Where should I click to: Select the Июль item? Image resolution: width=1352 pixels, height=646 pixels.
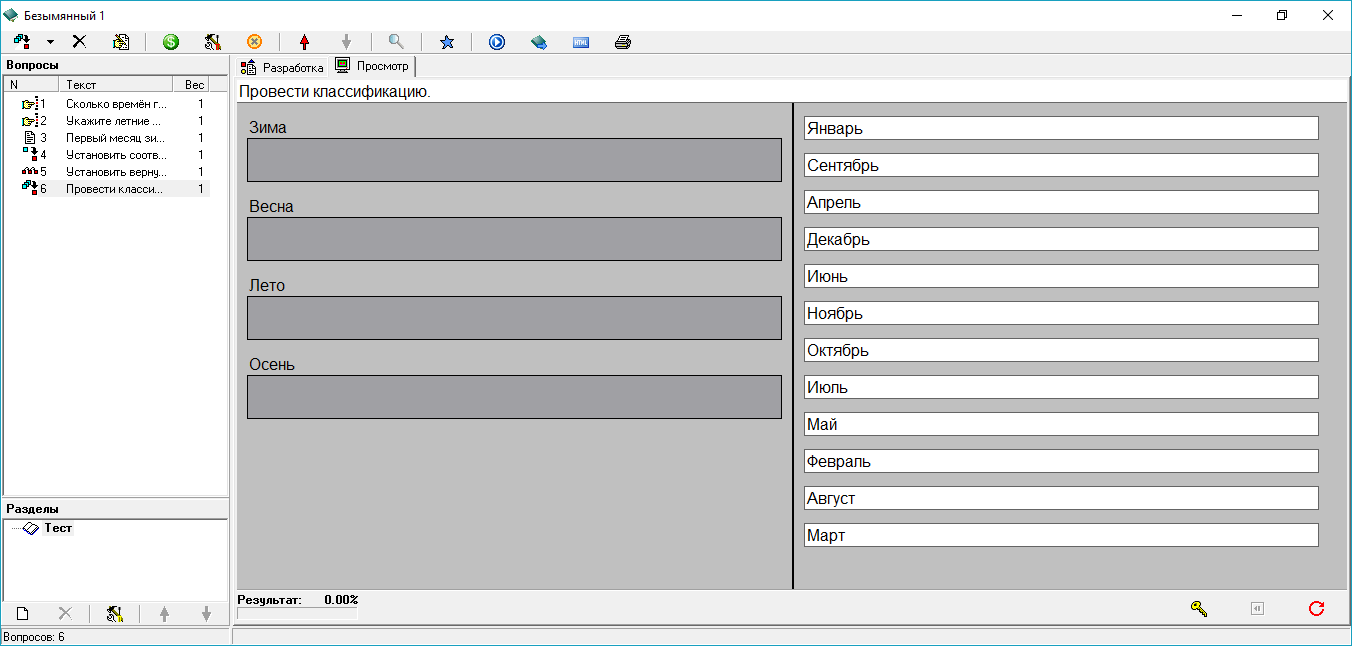click(1061, 387)
